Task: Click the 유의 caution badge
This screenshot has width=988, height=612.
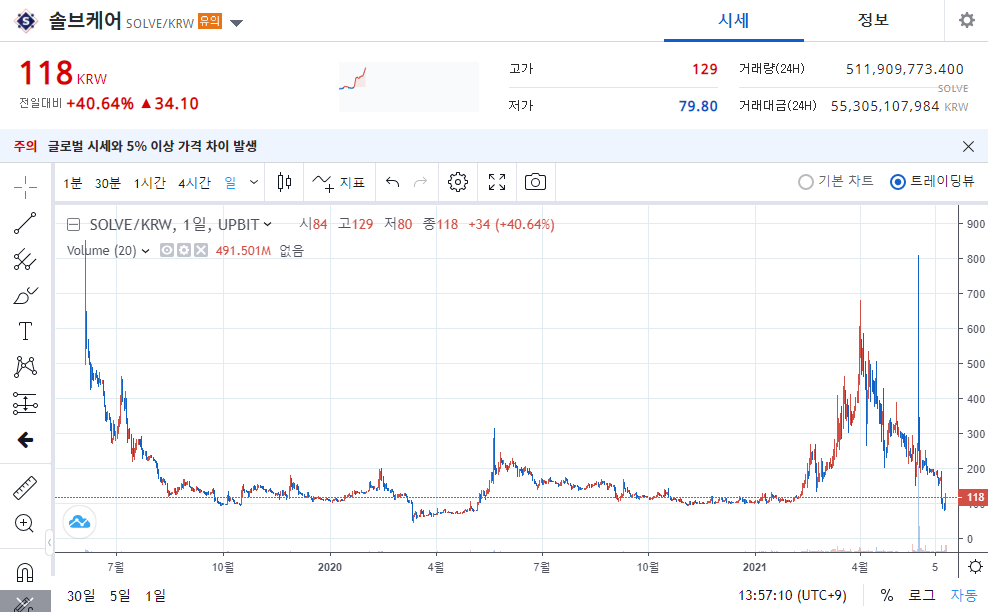Action: [x=210, y=21]
